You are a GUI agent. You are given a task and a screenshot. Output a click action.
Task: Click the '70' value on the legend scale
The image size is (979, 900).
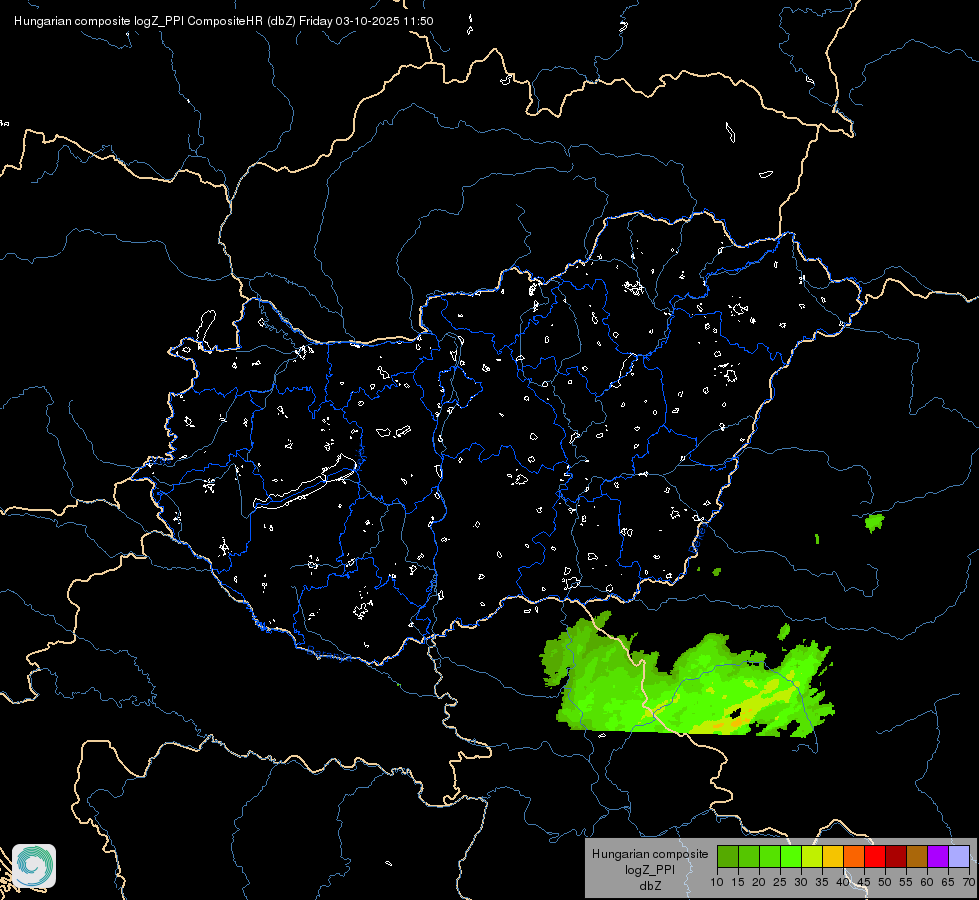pyautogui.click(x=969, y=882)
